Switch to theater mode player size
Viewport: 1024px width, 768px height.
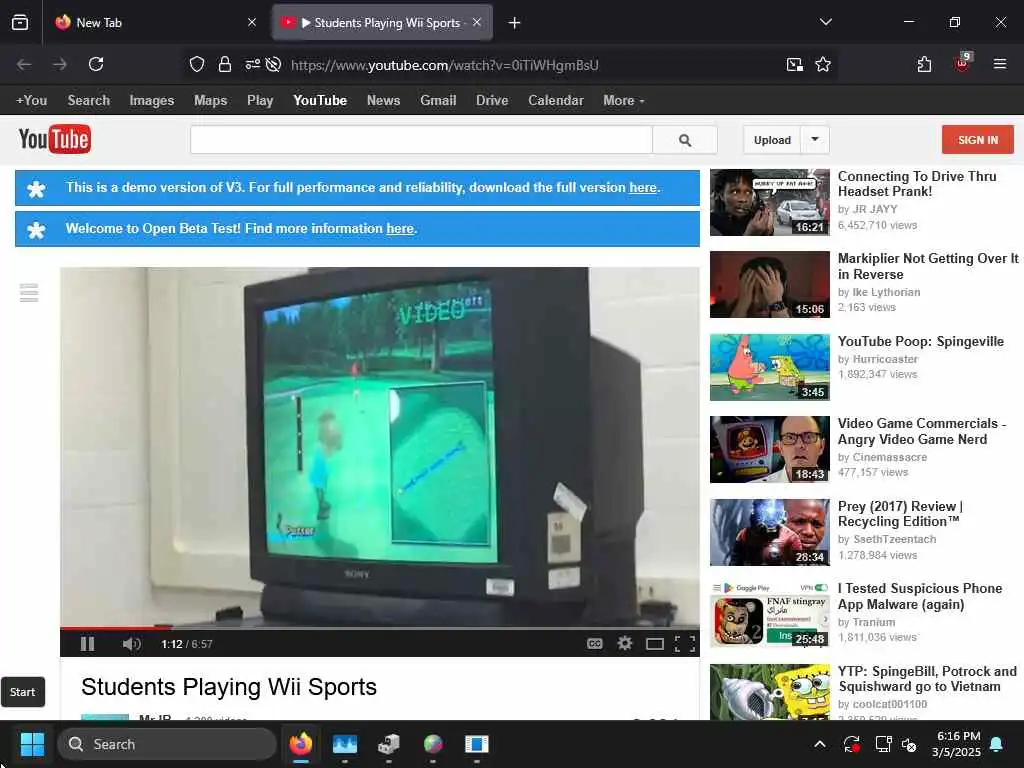[654, 645]
